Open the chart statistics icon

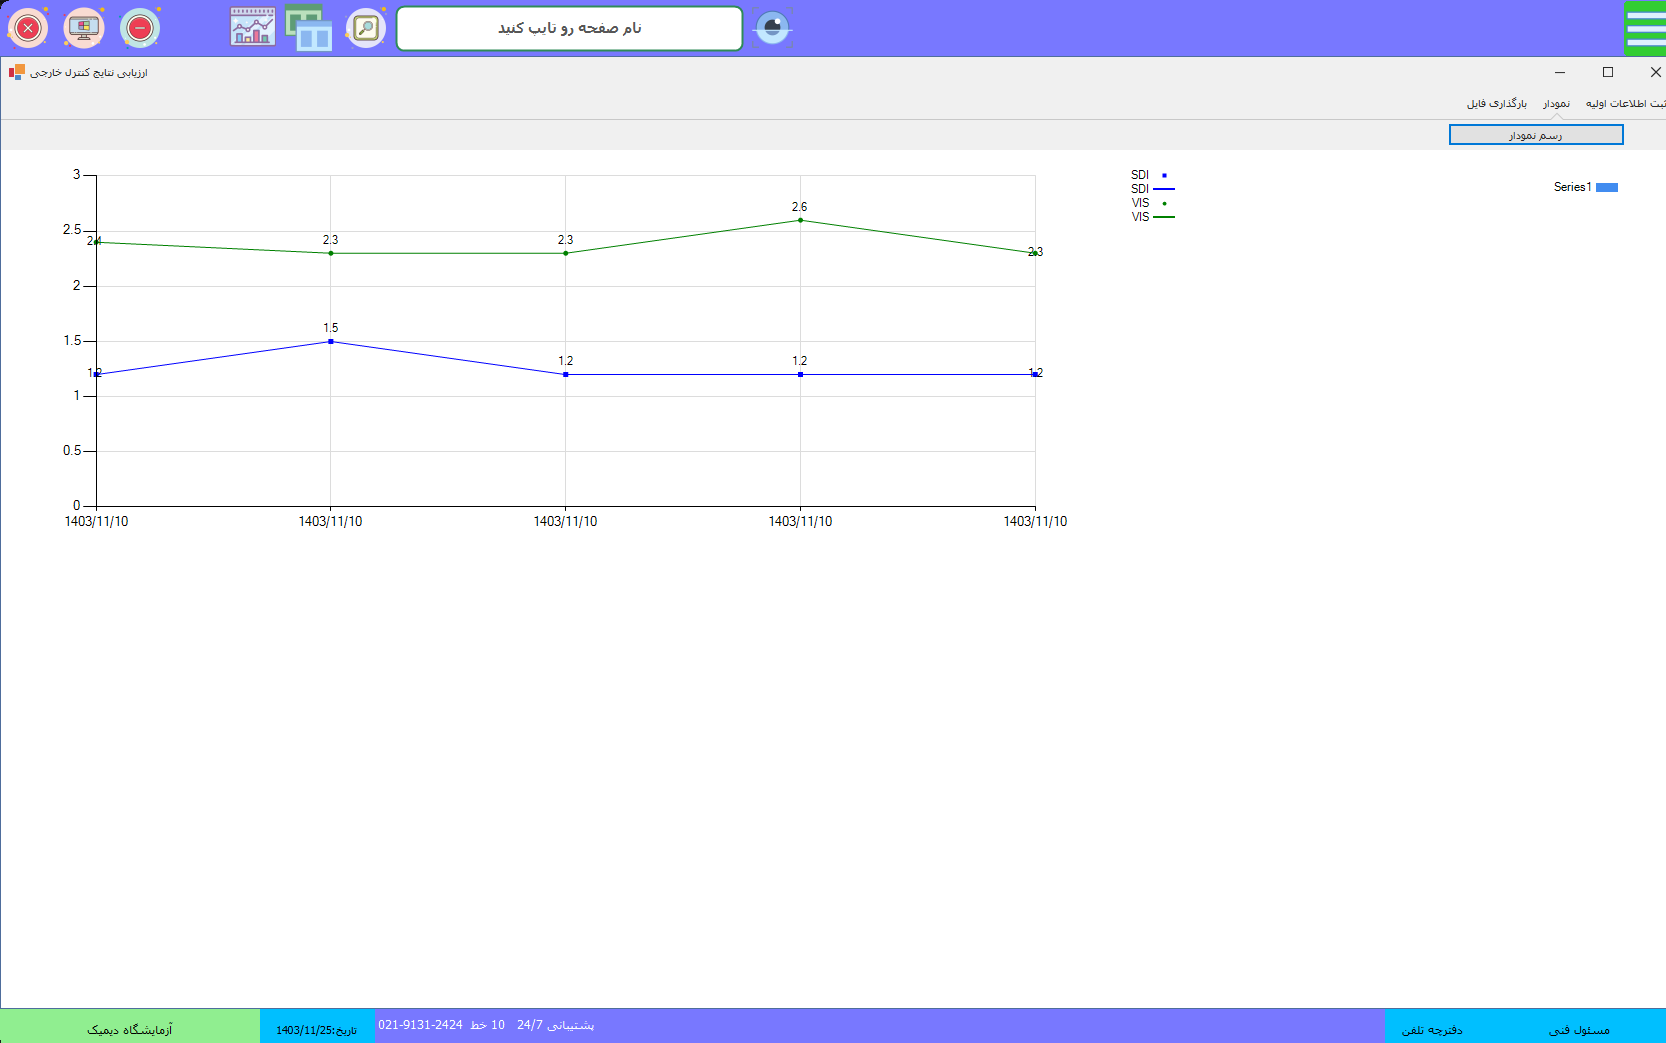click(253, 28)
